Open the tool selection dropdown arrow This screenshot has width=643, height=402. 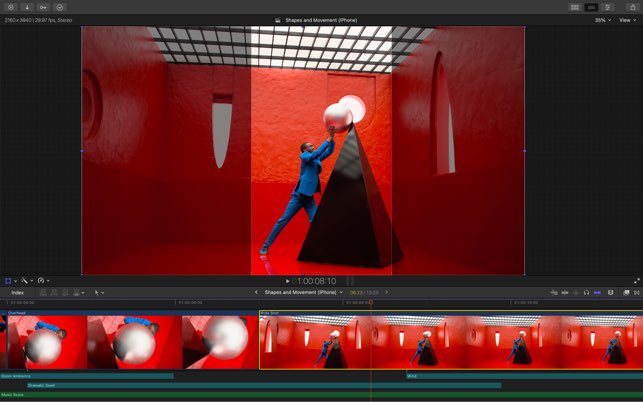103,293
